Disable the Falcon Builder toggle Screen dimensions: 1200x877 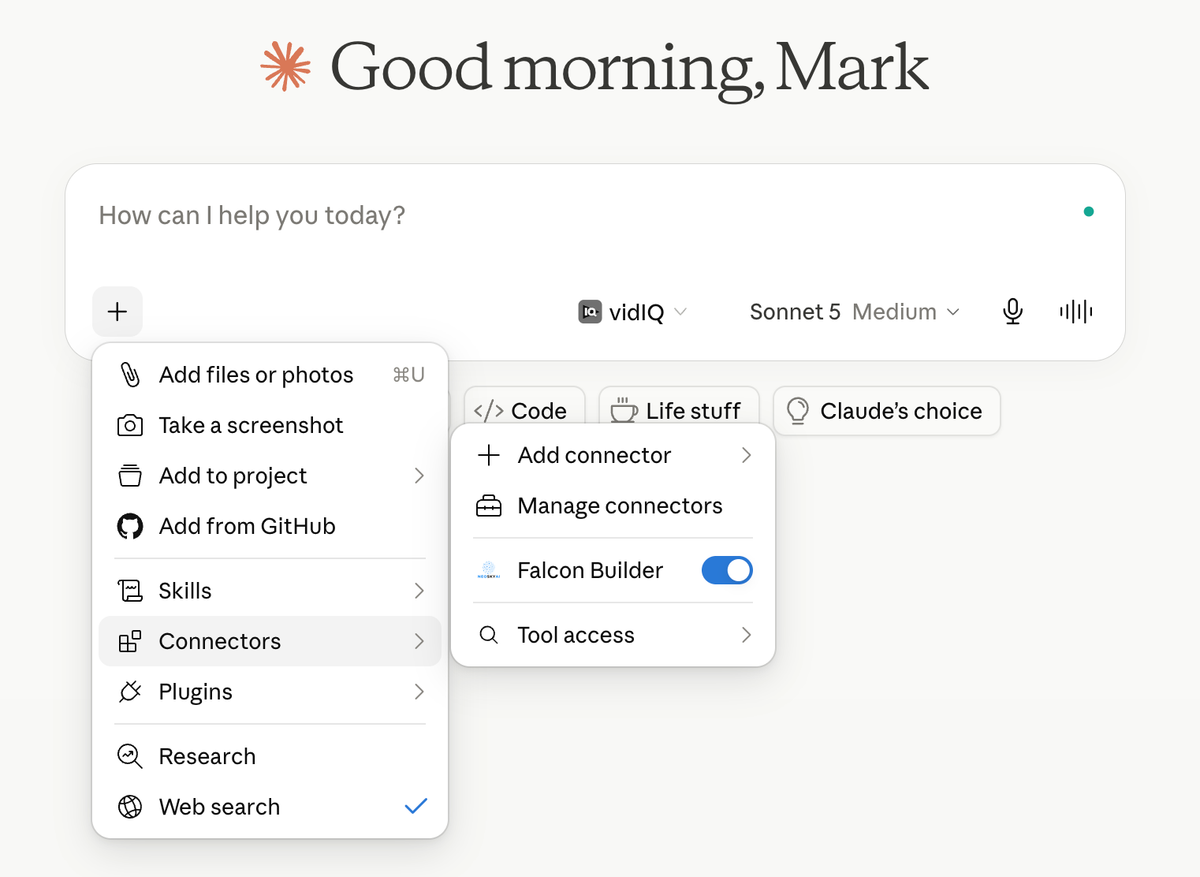[x=727, y=571]
